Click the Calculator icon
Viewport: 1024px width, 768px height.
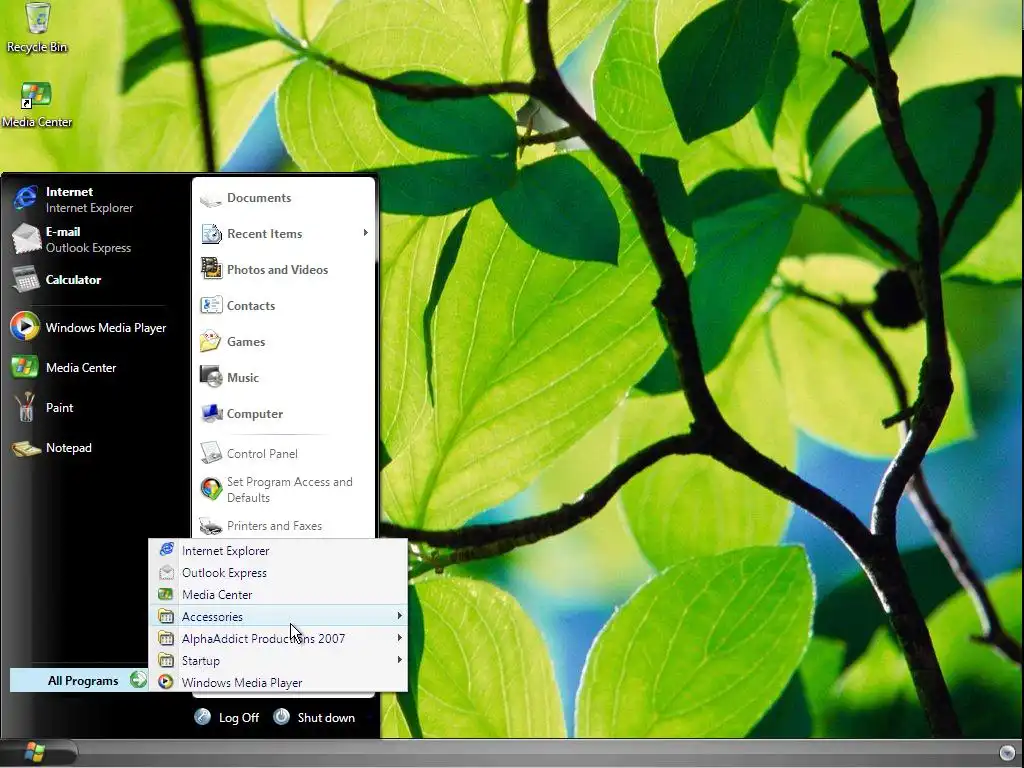[x=25, y=280]
